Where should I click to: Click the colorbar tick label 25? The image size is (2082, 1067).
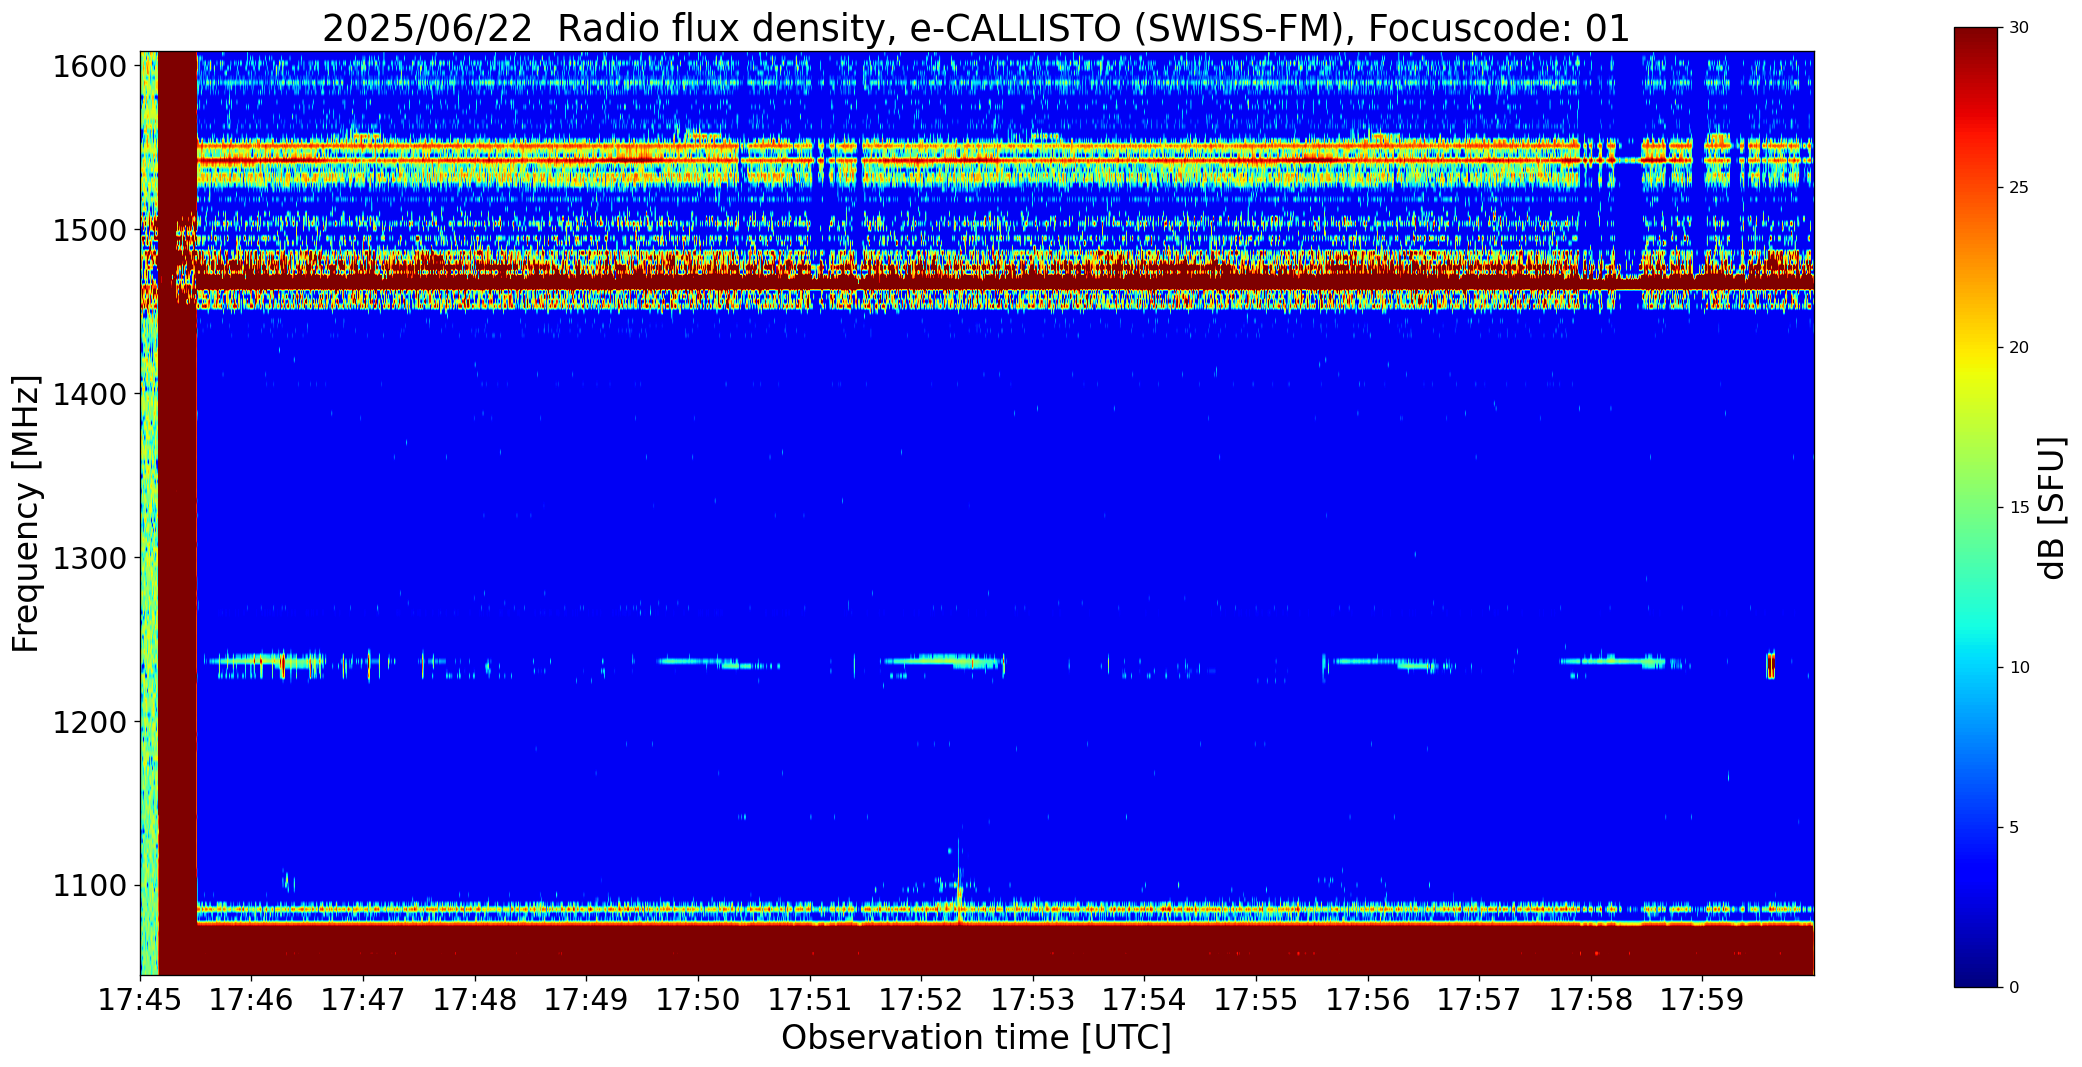(2019, 188)
